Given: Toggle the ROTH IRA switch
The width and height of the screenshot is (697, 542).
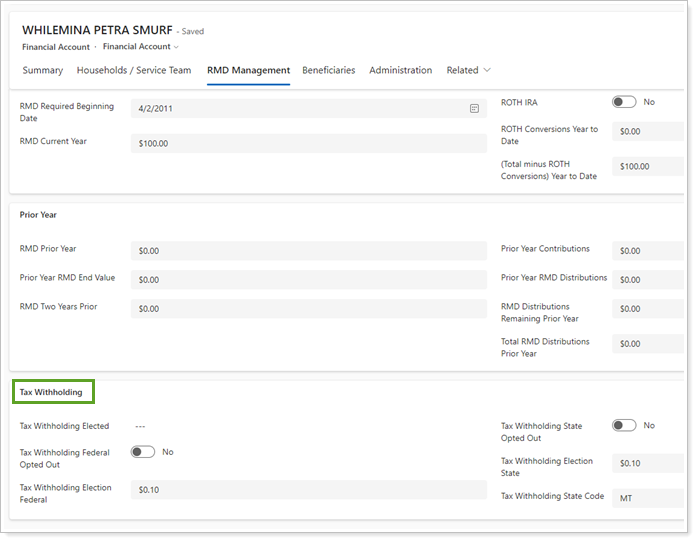Looking at the screenshot, I should [624, 102].
